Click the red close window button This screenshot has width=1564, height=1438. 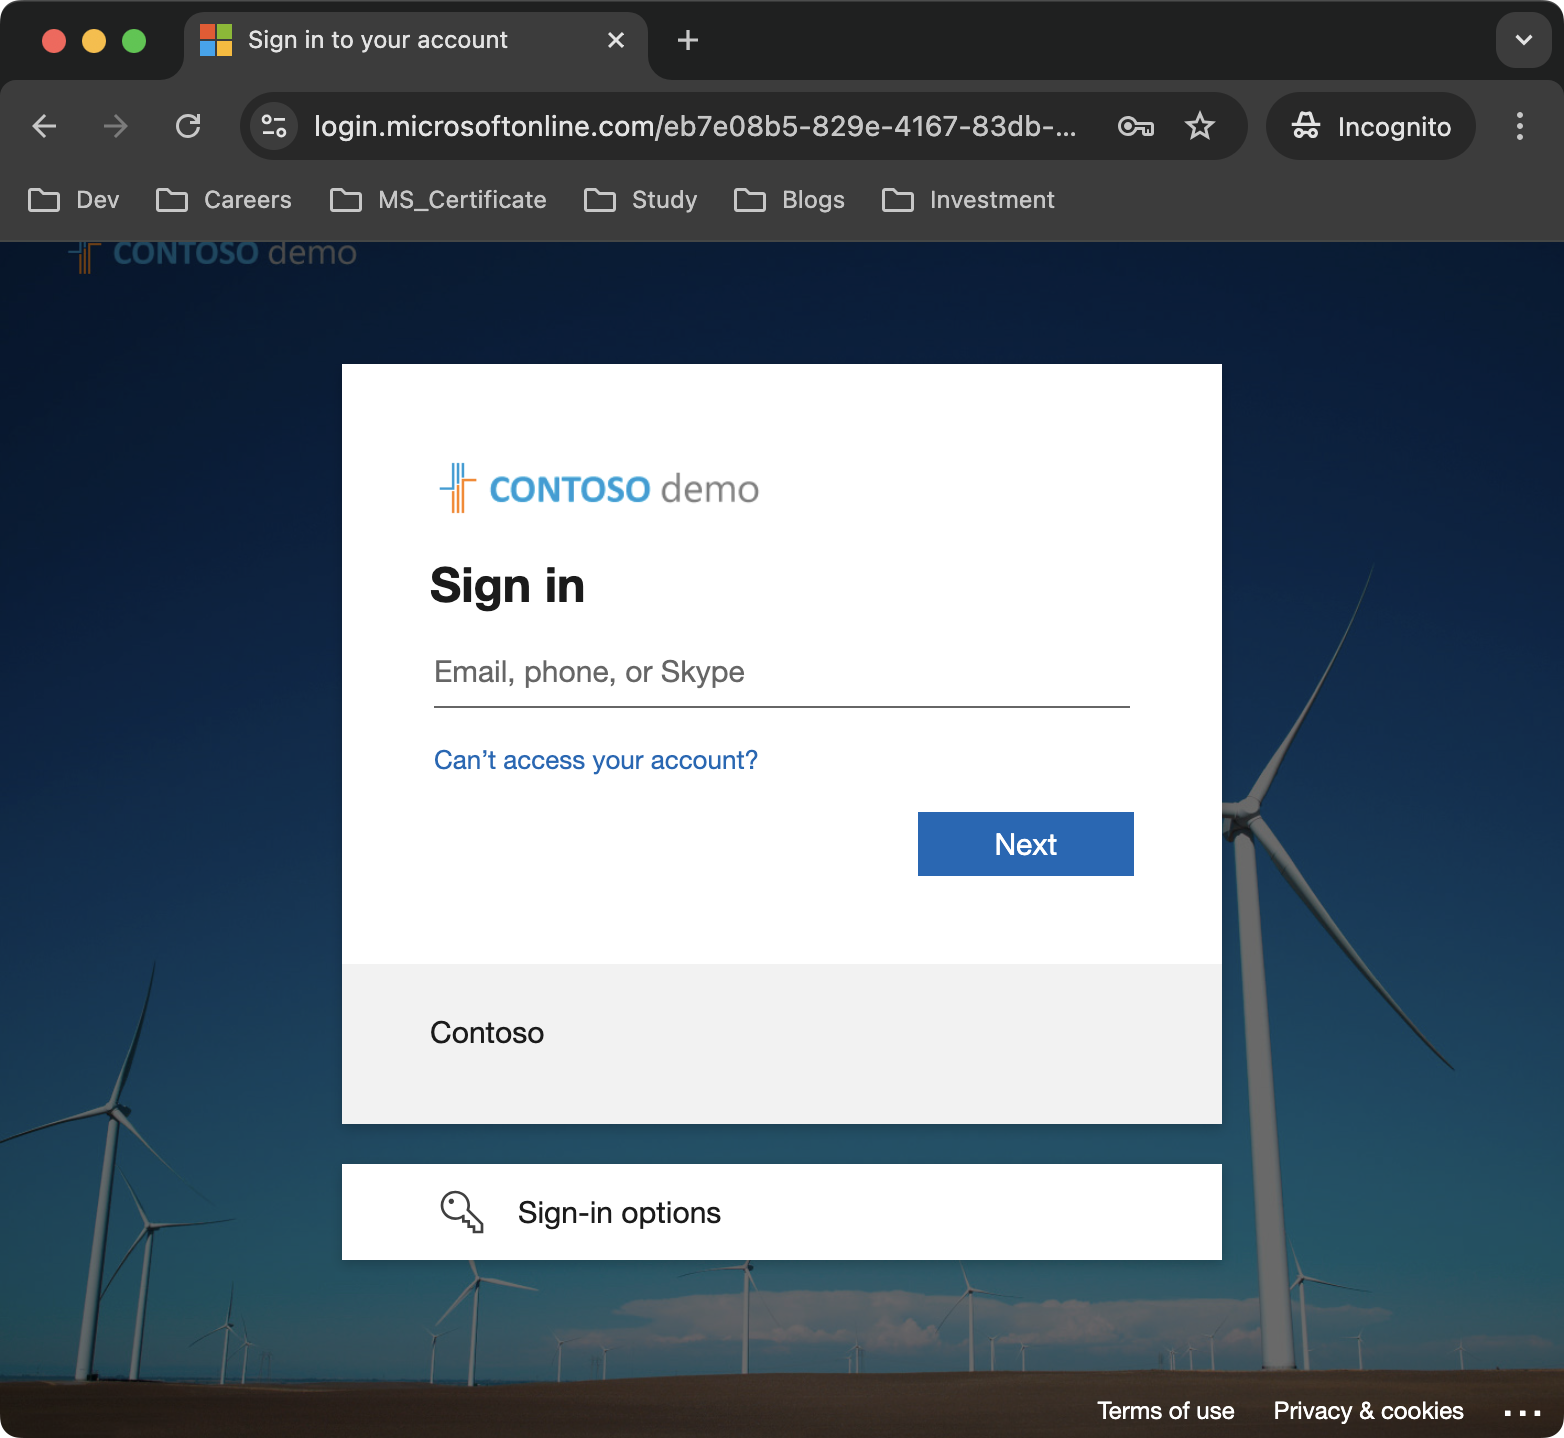[54, 40]
